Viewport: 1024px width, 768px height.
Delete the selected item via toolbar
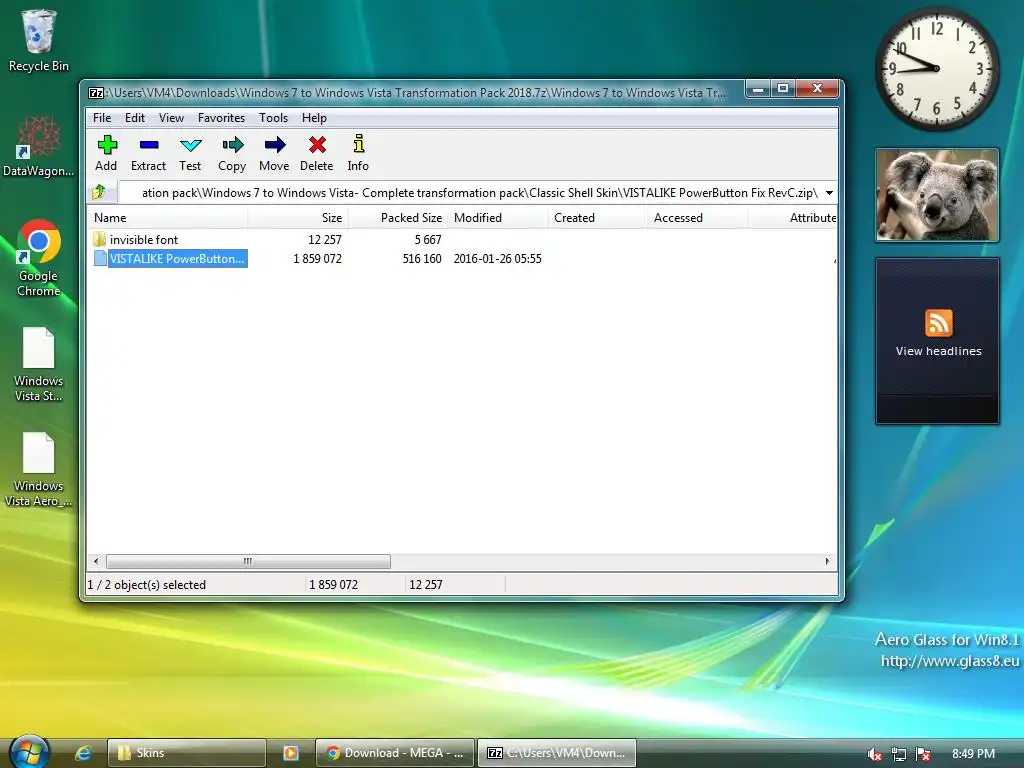click(x=317, y=153)
